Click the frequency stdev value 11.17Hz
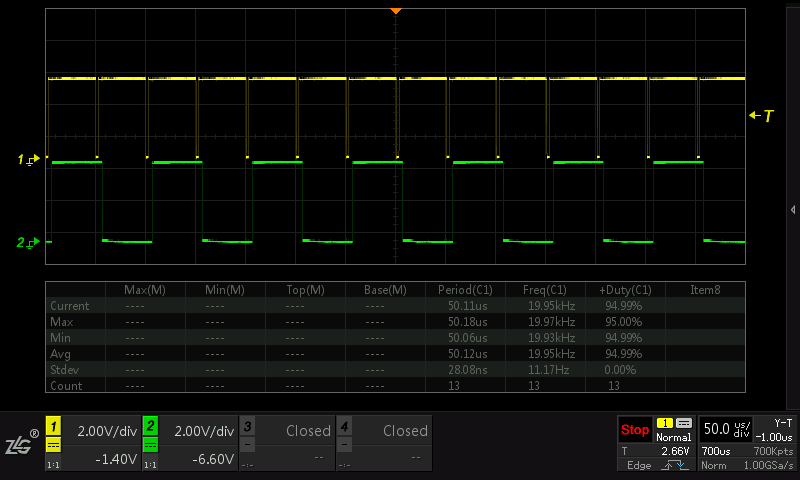 tap(548, 370)
